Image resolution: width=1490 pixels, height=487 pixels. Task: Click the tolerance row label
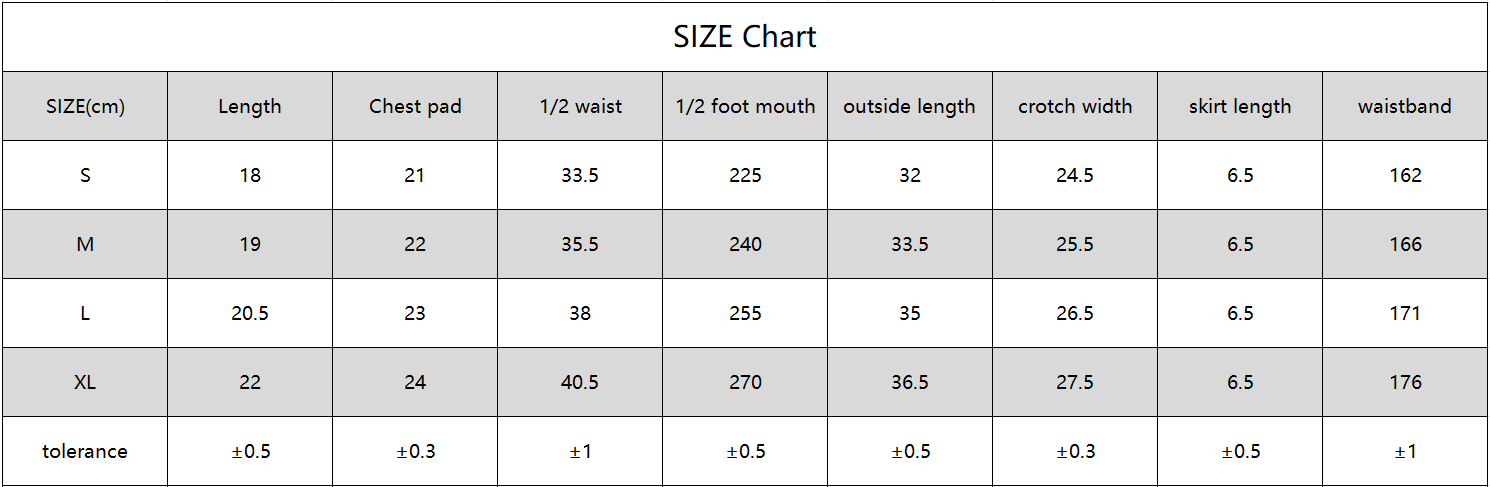pyautogui.click(x=85, y=451)
